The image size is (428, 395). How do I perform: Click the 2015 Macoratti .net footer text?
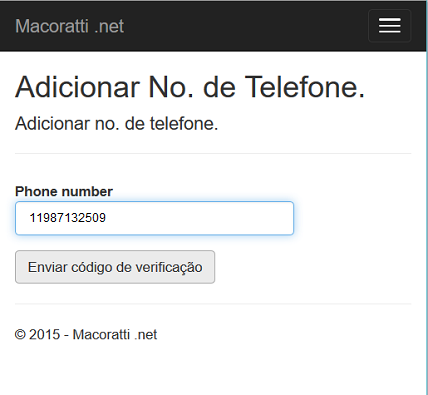[86, 334]
